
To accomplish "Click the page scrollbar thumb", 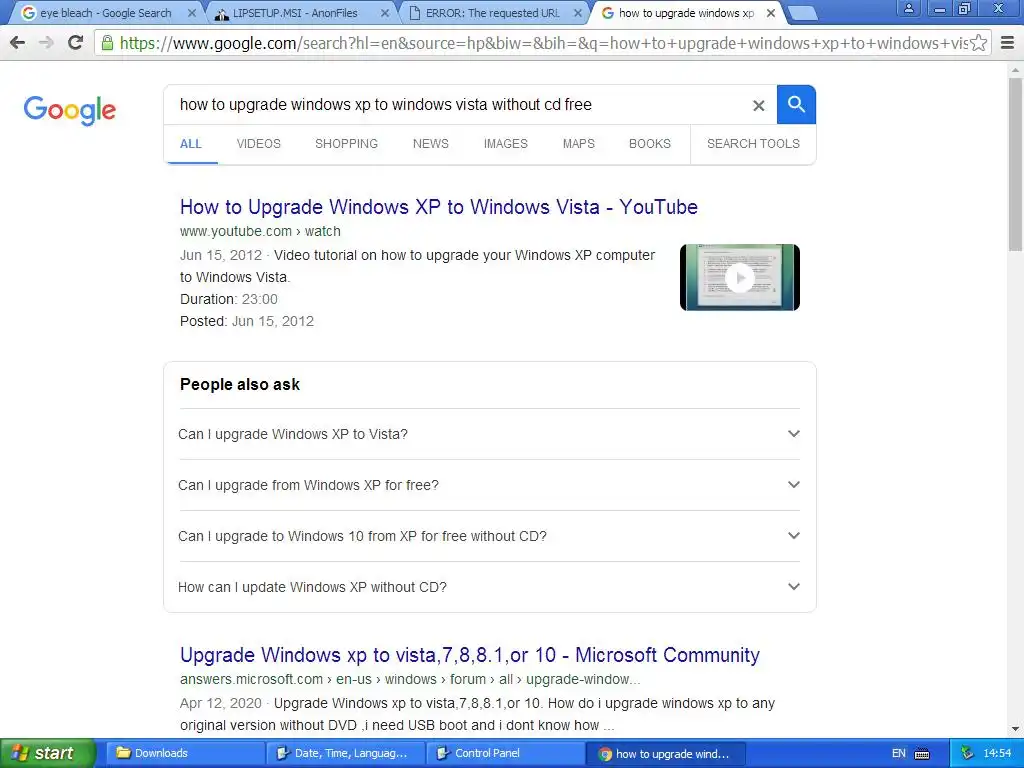I will click(1016, 163).
